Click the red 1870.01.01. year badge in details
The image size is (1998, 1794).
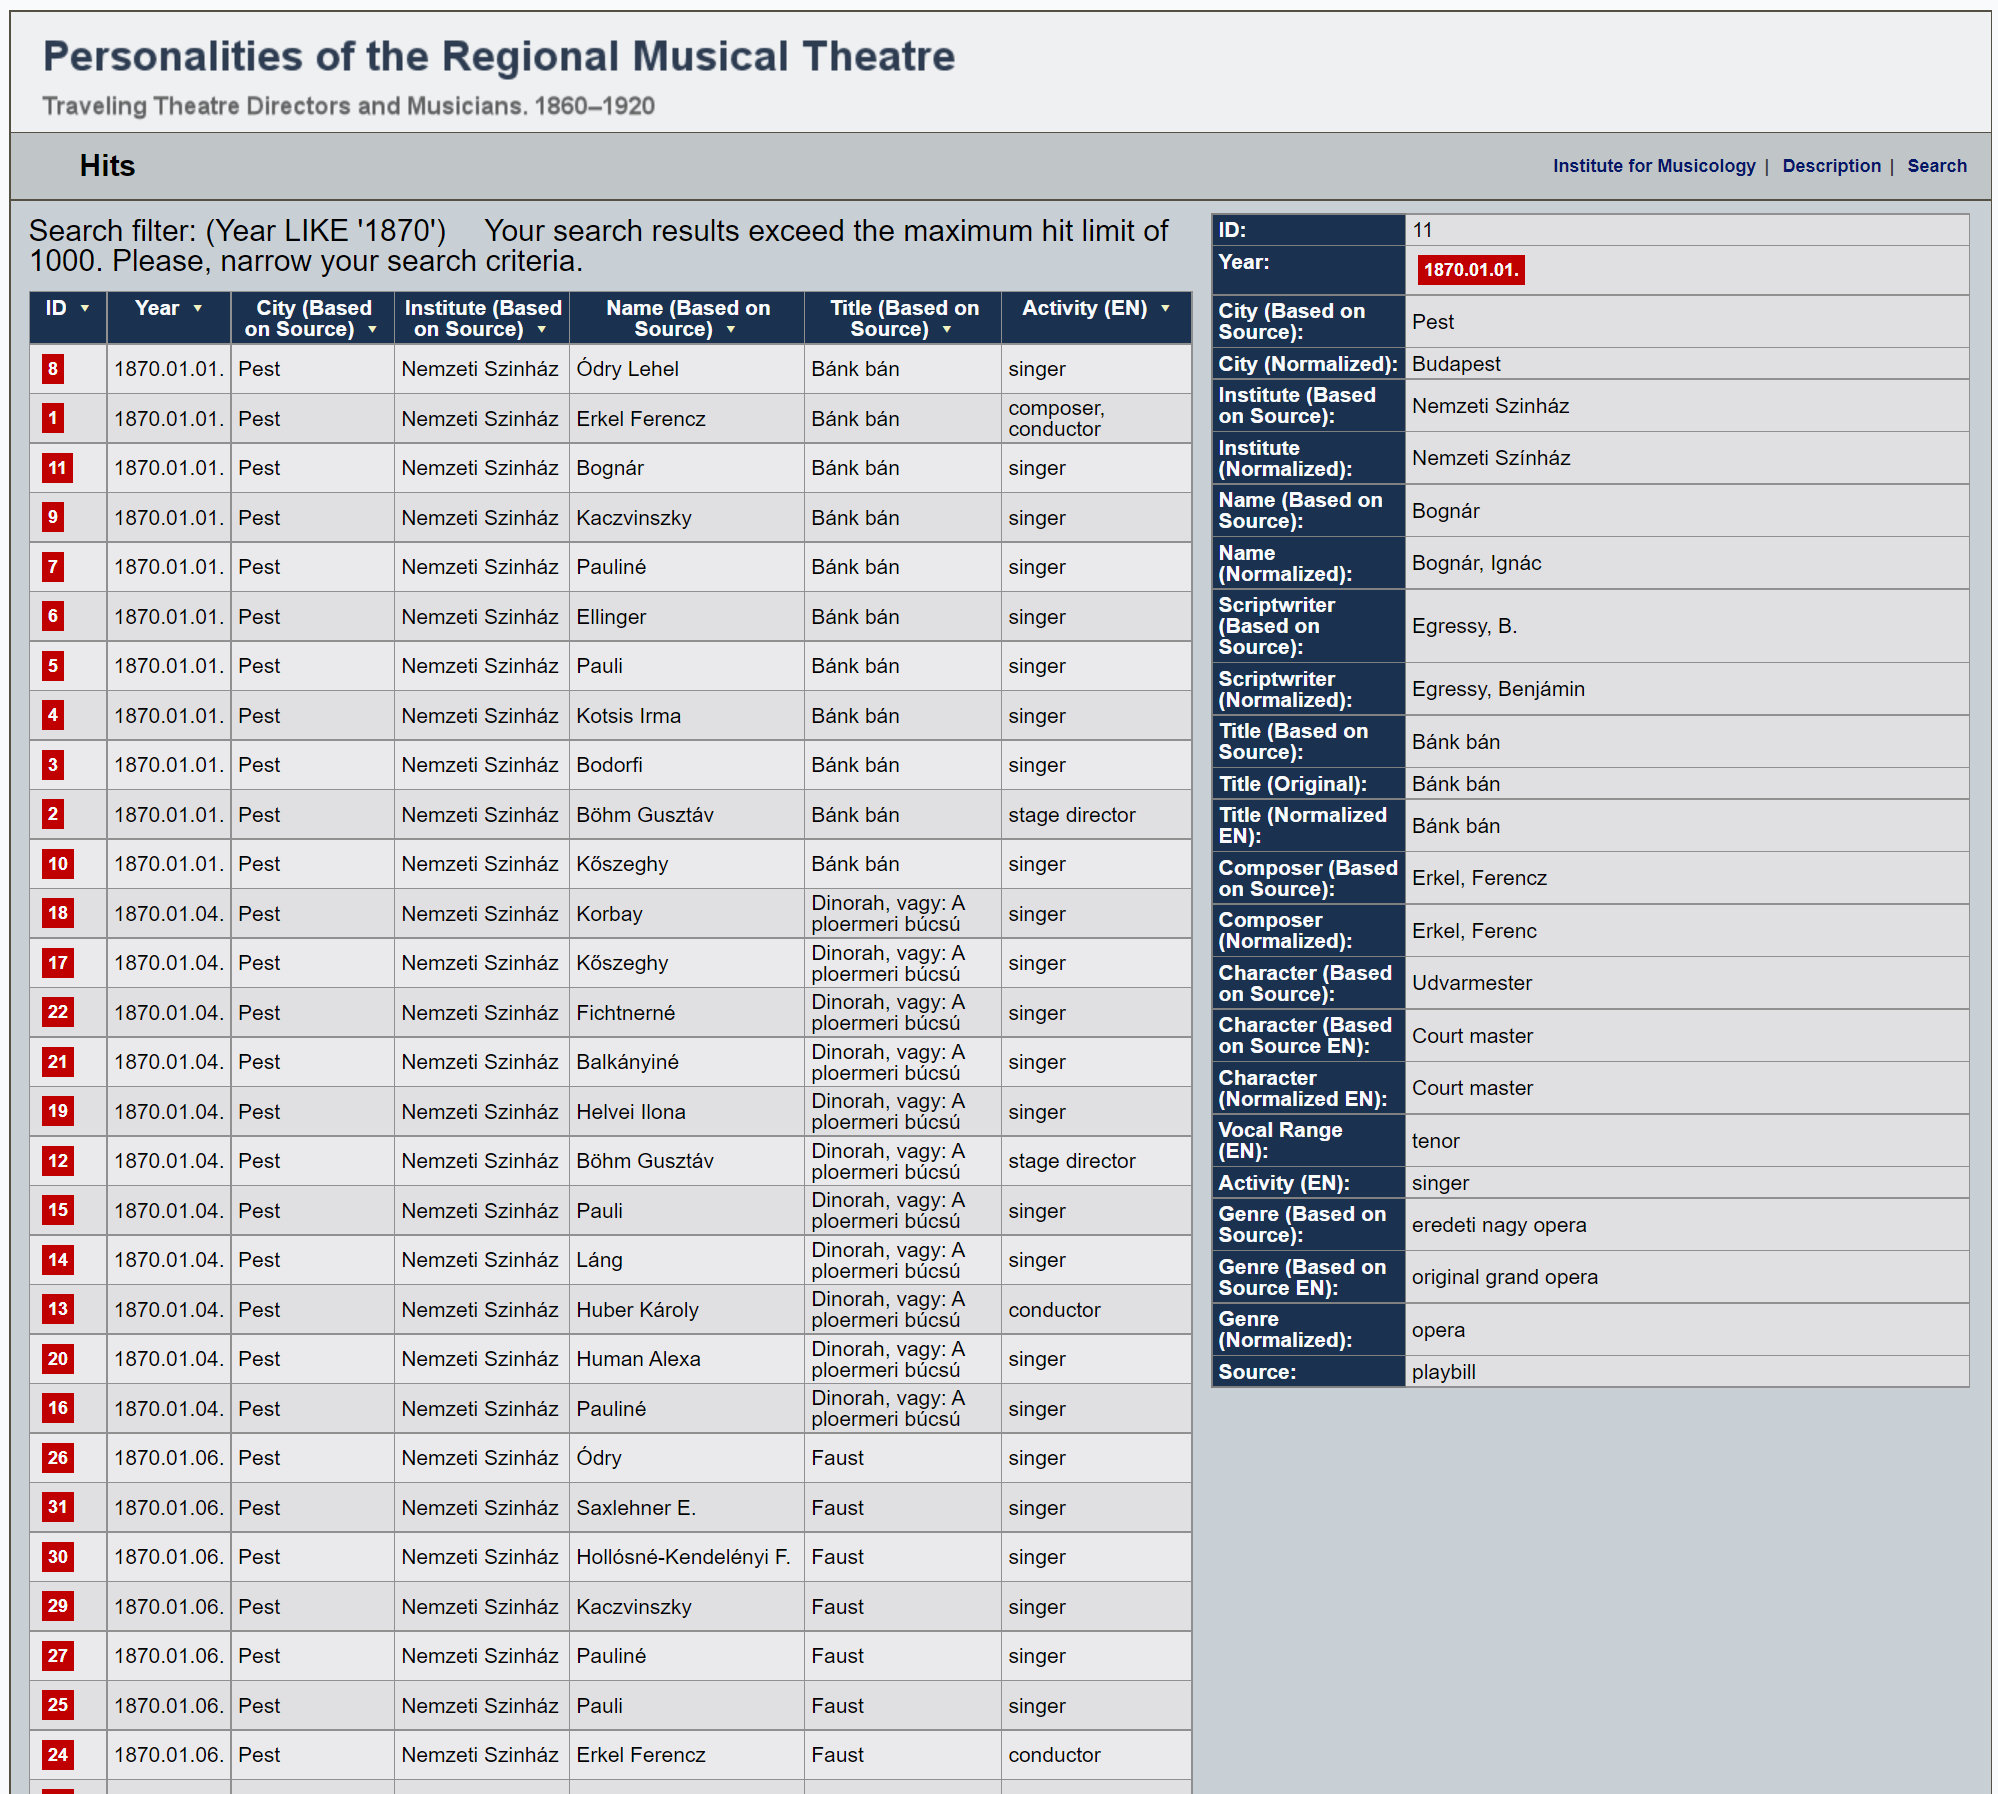[1470, 270]
